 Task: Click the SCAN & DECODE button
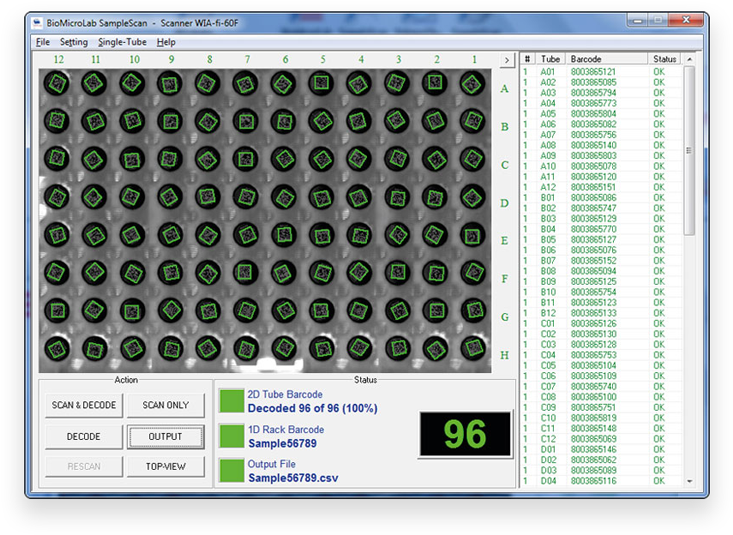[84, 405]
